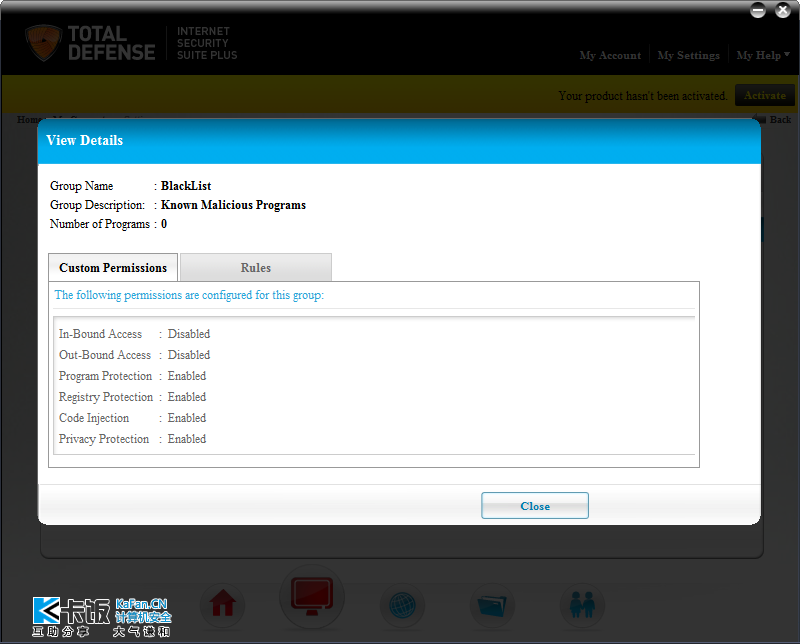Click the Activate button
Image resolution: width=800 pixels, height=644 pixels.
(x=765, y=95)
